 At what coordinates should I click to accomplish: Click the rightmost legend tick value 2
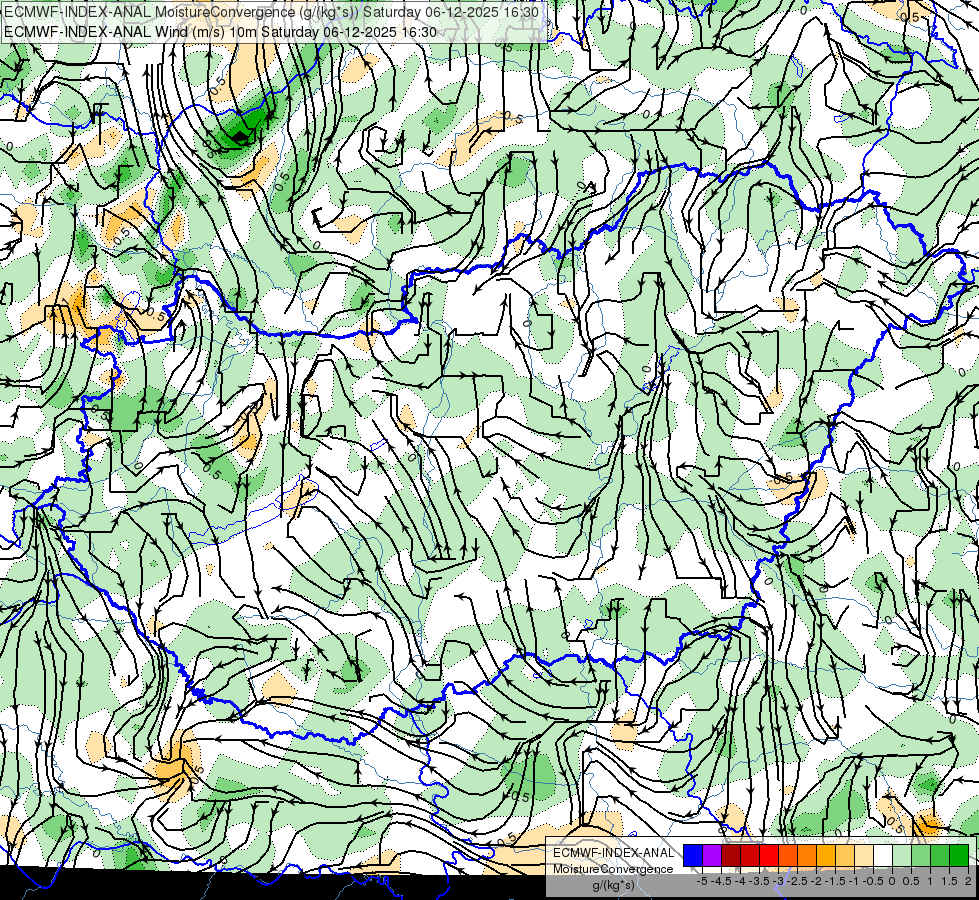(968, 881)
